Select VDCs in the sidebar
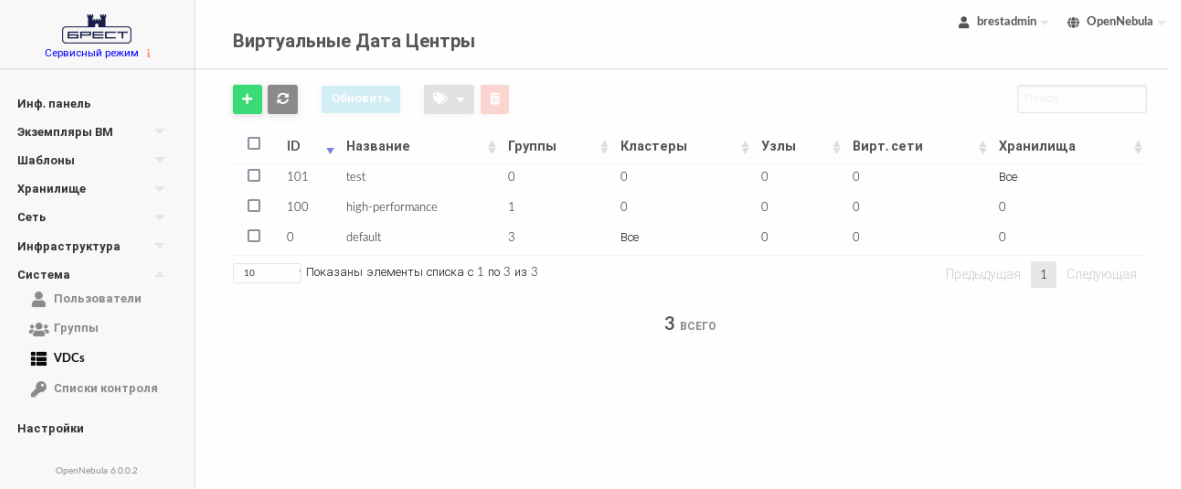Viewport: 1181px width, 489px height. pos(69,358)
